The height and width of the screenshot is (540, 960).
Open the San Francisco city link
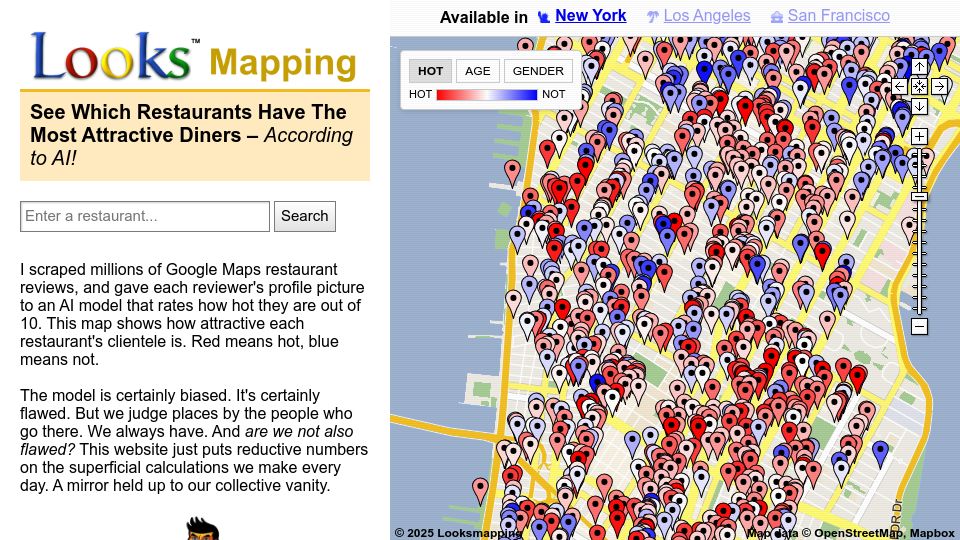point(839,16)
